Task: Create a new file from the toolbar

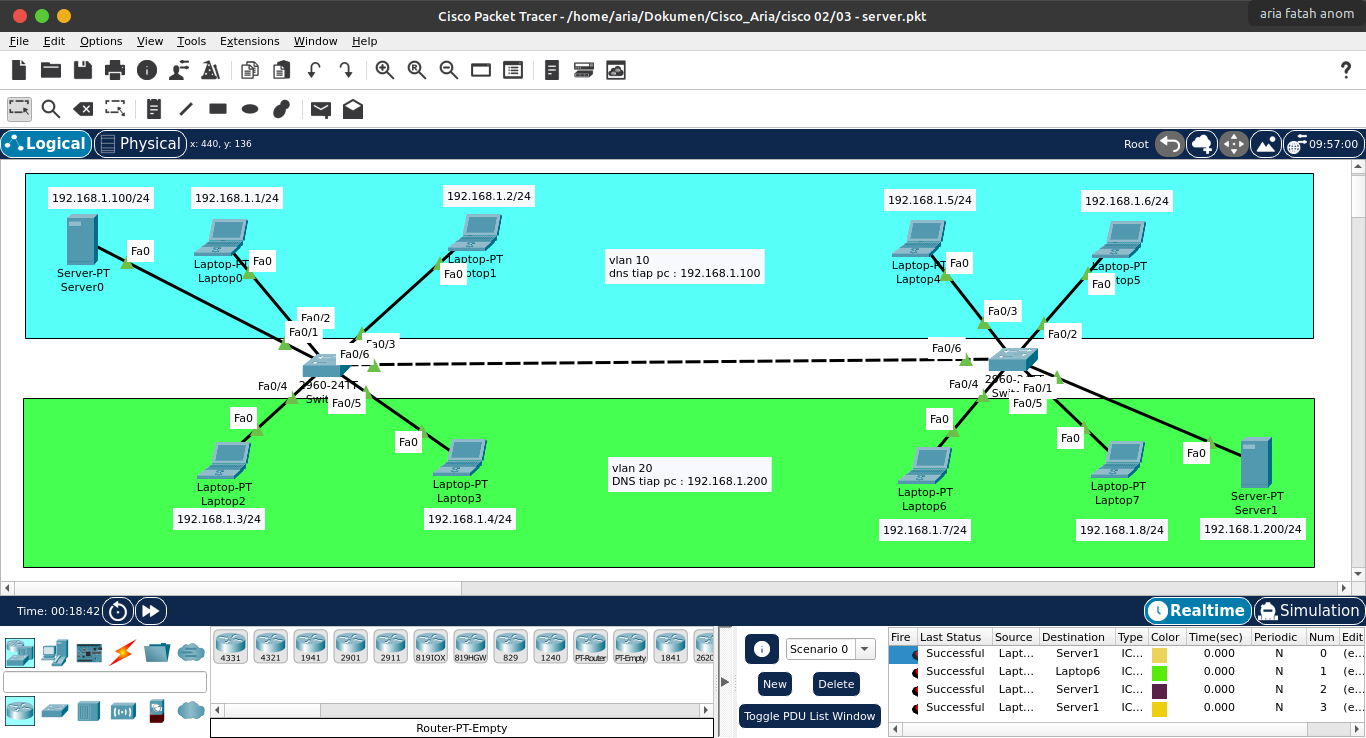Action: [19, 70]
